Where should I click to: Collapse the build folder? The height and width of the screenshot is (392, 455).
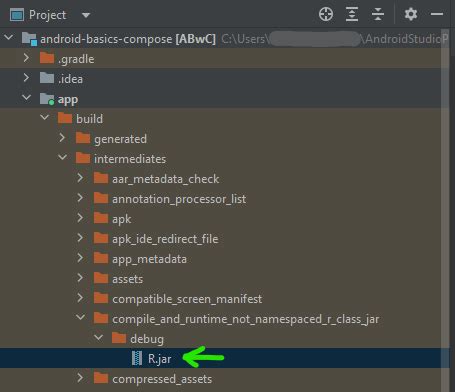point(45,117)
